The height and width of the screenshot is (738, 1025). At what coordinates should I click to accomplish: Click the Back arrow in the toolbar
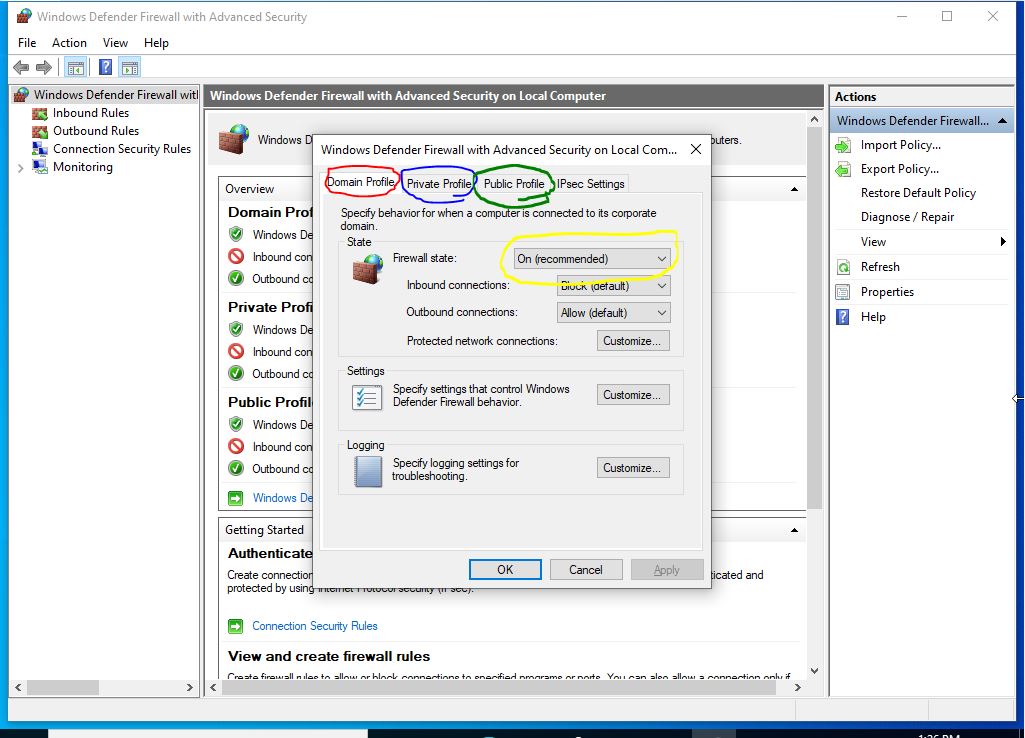click(x=21, y=67)
